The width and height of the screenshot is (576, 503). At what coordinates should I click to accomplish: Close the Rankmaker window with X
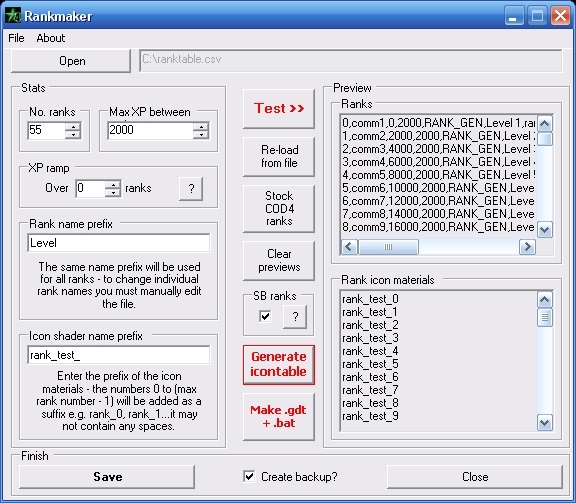560,16
